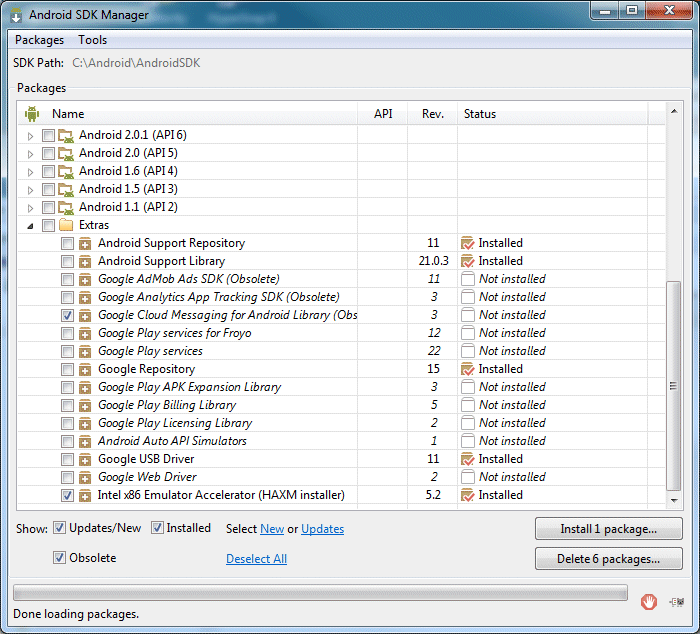700x634 pixels.
Task: Expand the Android 2.0.1 (API 6) node
Action: point(30,136)
